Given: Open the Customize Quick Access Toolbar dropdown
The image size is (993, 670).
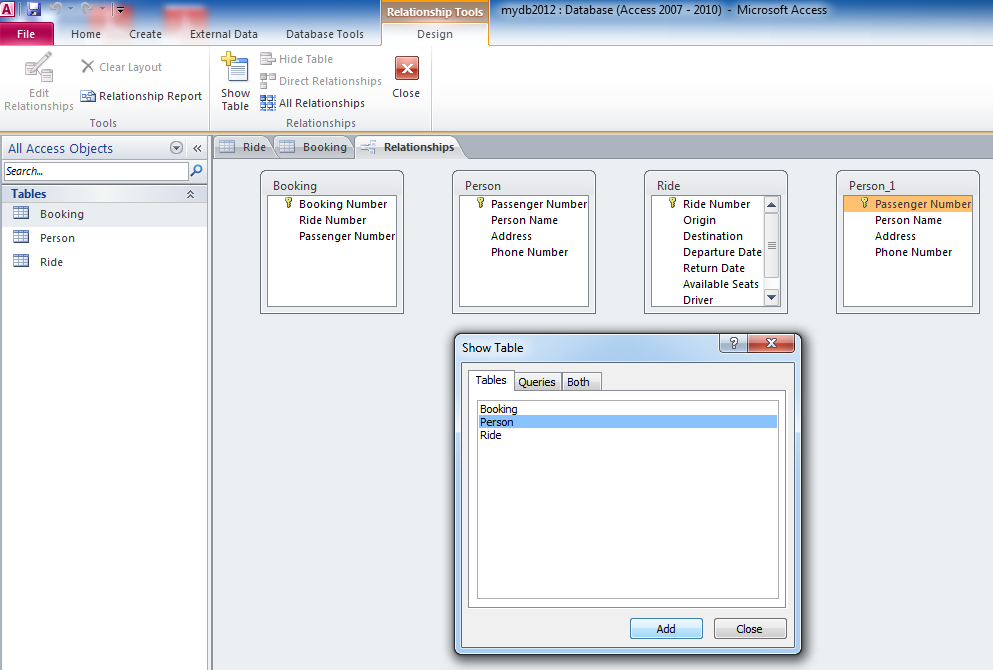Looking at the screenshot, I should pos(120,10).
